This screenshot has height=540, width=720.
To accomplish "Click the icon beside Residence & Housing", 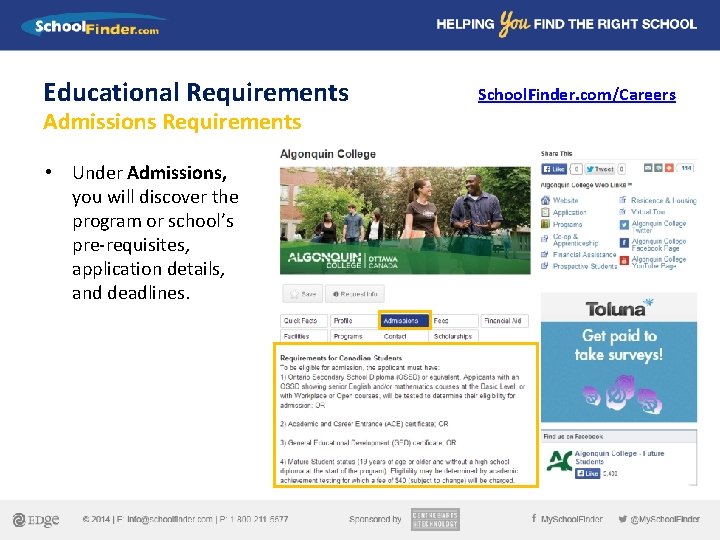I will point(623,200).
